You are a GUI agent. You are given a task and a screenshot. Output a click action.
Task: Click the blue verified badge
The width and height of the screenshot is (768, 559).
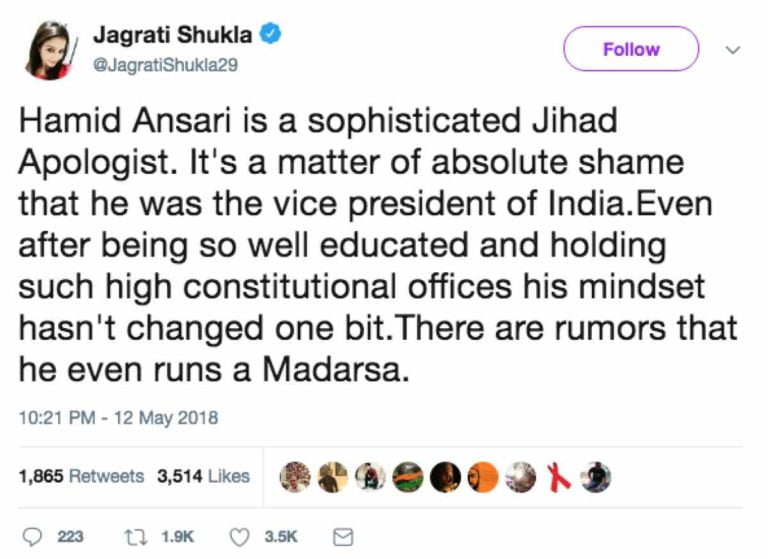[x=270, y=35]
